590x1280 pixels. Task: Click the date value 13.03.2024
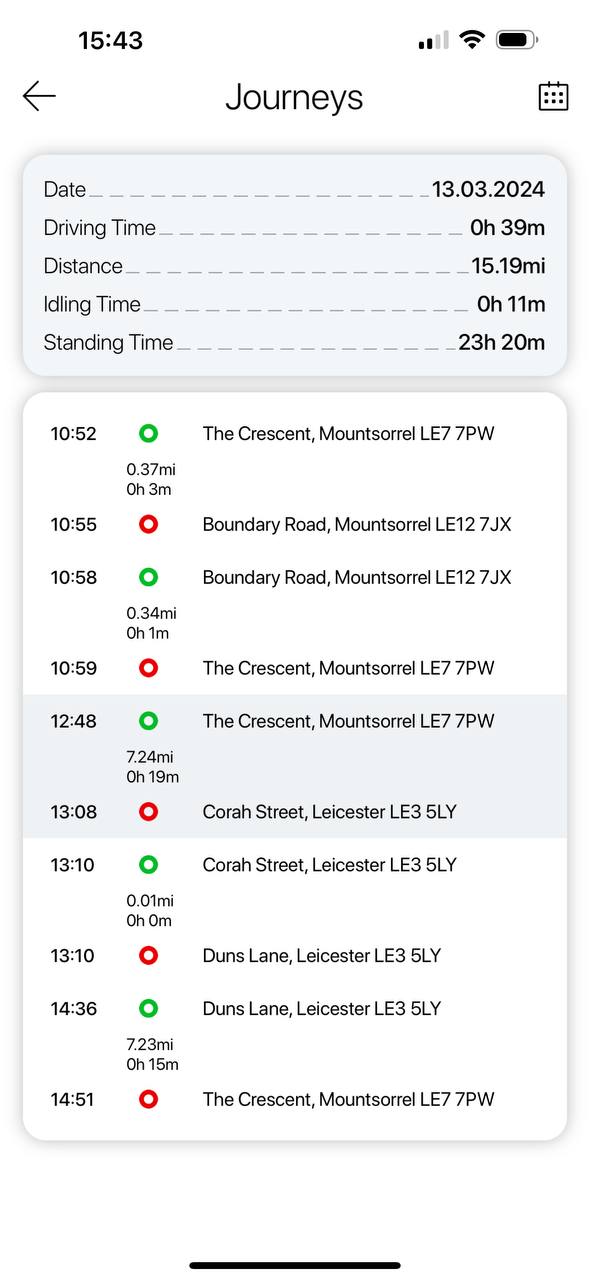coord(488,189)
